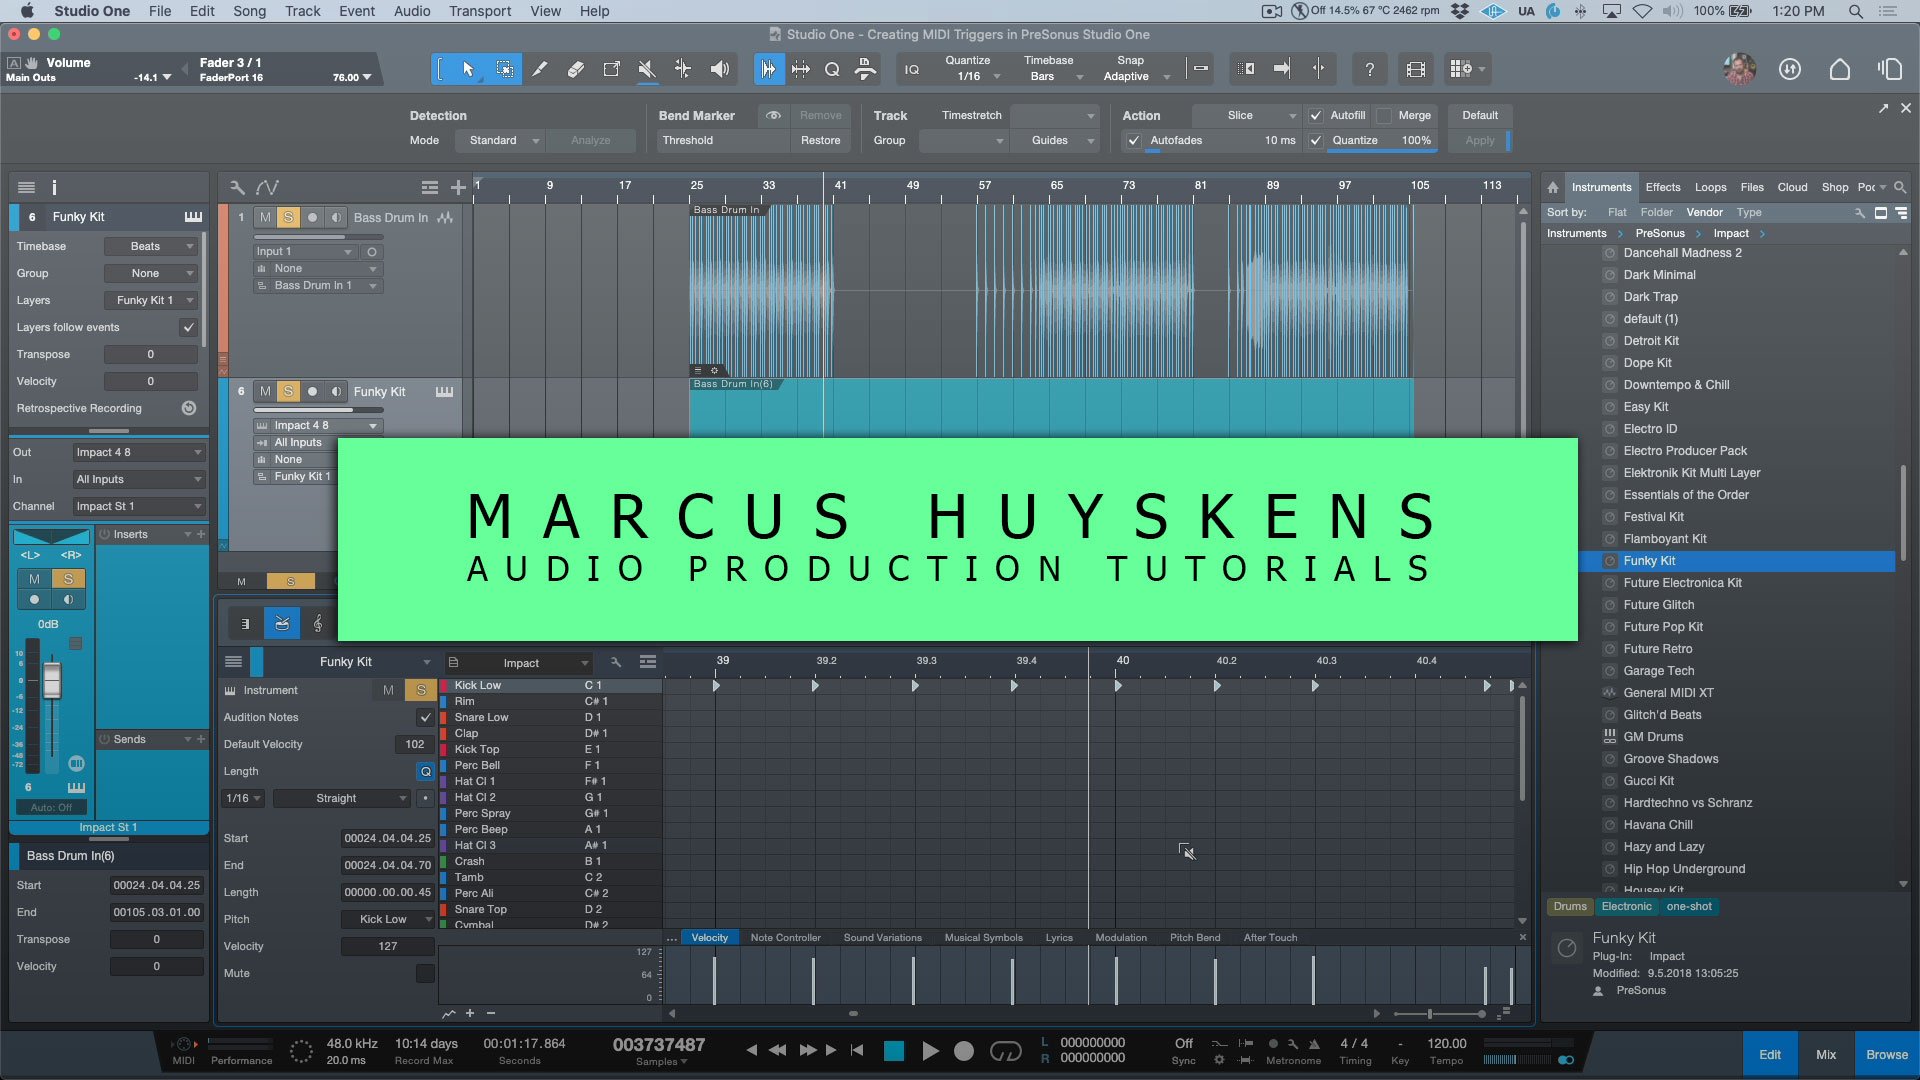1920x1080 pixels.
Task: Click editor horizontal zoom slider
Action: [1438, 1014]
